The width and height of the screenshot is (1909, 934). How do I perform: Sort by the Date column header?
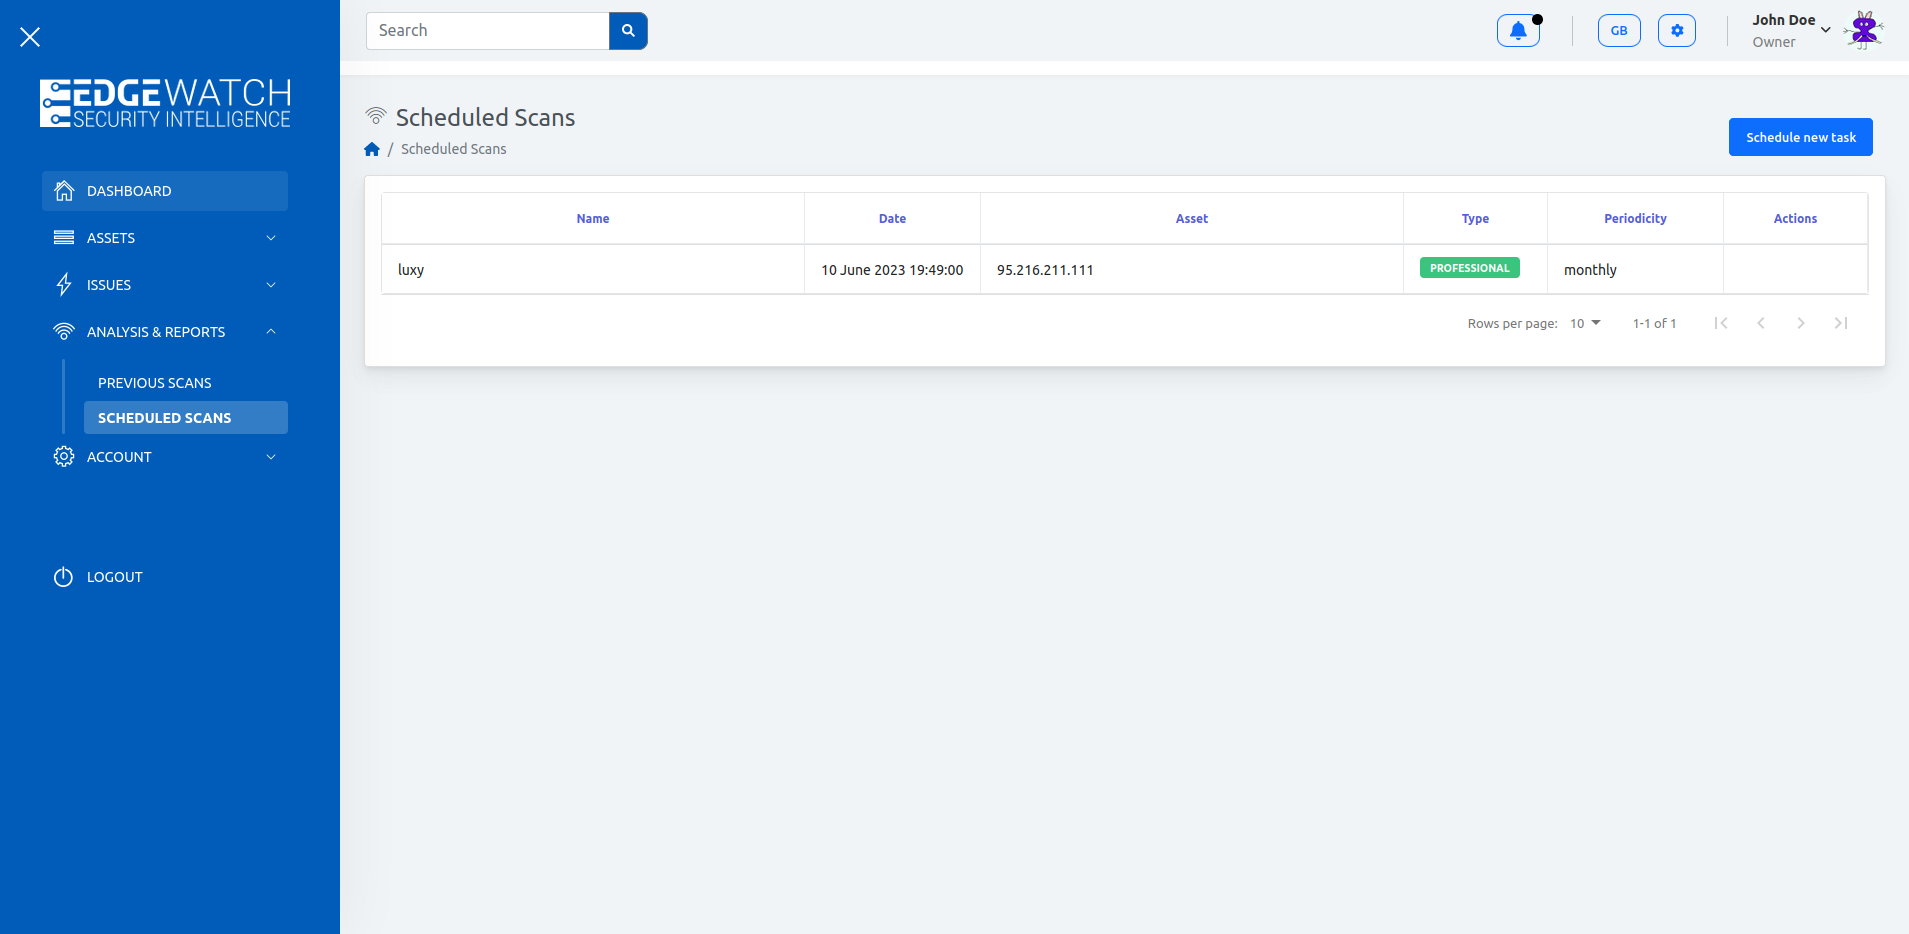coord(892,219)
